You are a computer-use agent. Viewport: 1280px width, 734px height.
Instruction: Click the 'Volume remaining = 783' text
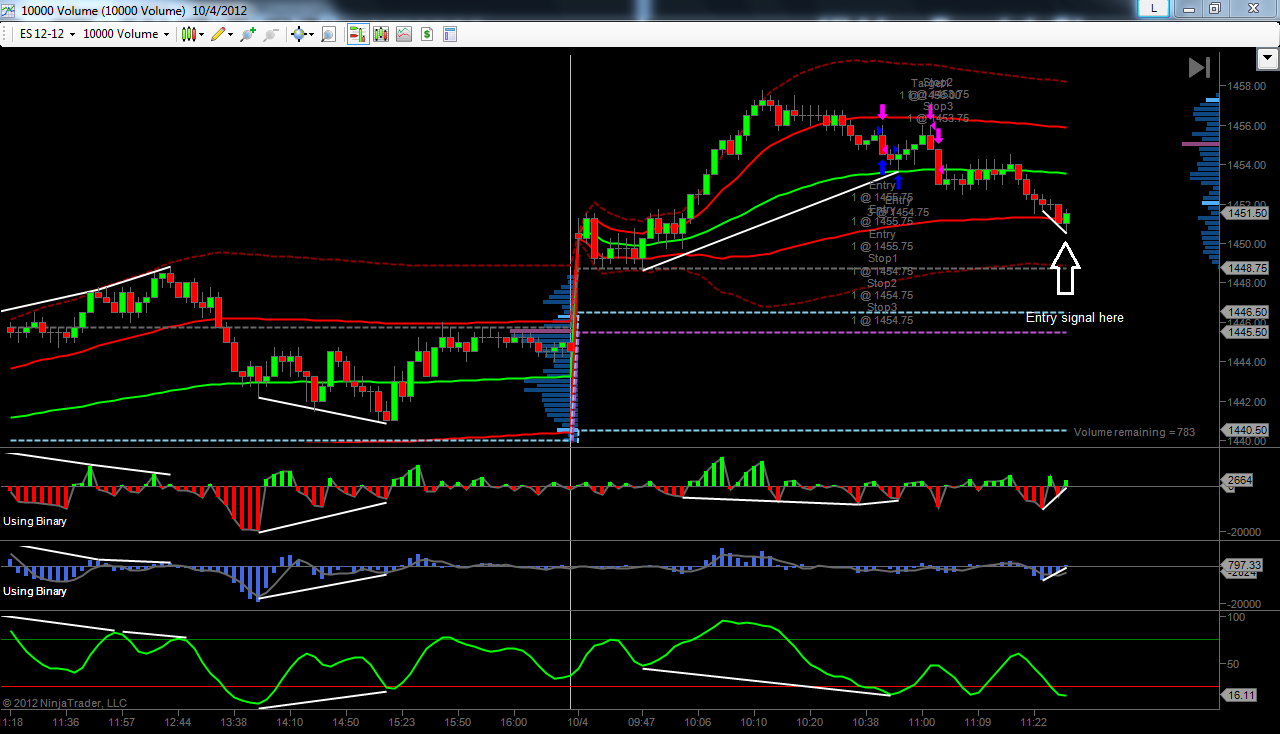[x=1134, y=432]
